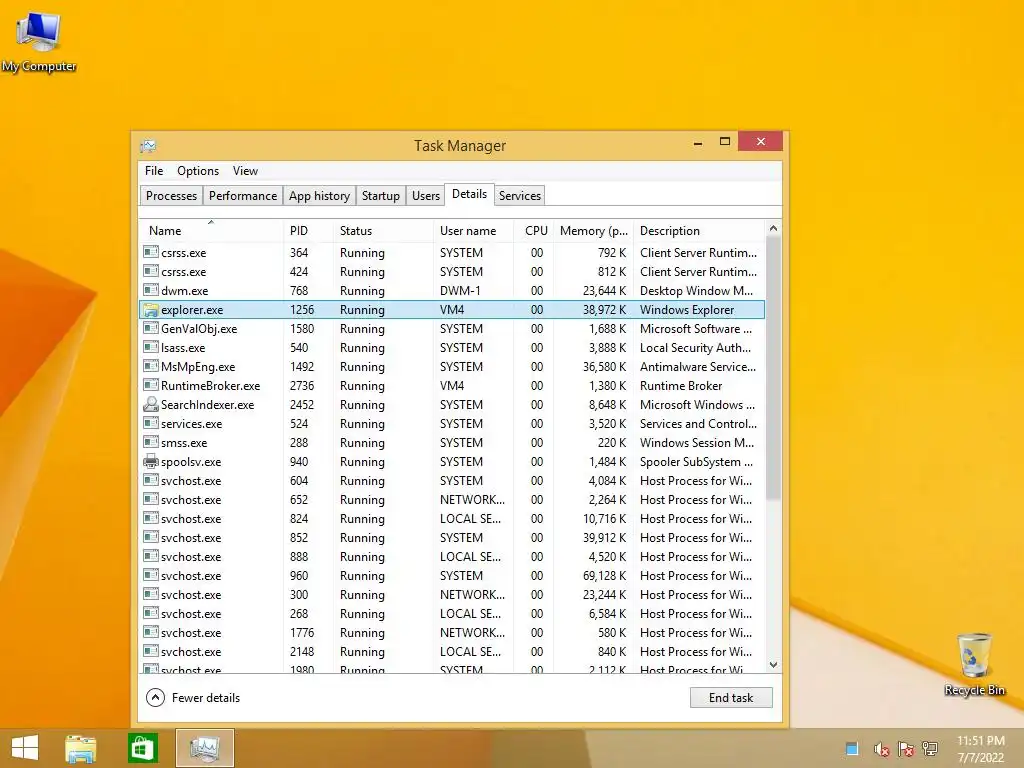Image resolution: width=1024 pixels, height=768 pixels.
Task: Click the lsass.exe process icon
Action: point(151,347)
